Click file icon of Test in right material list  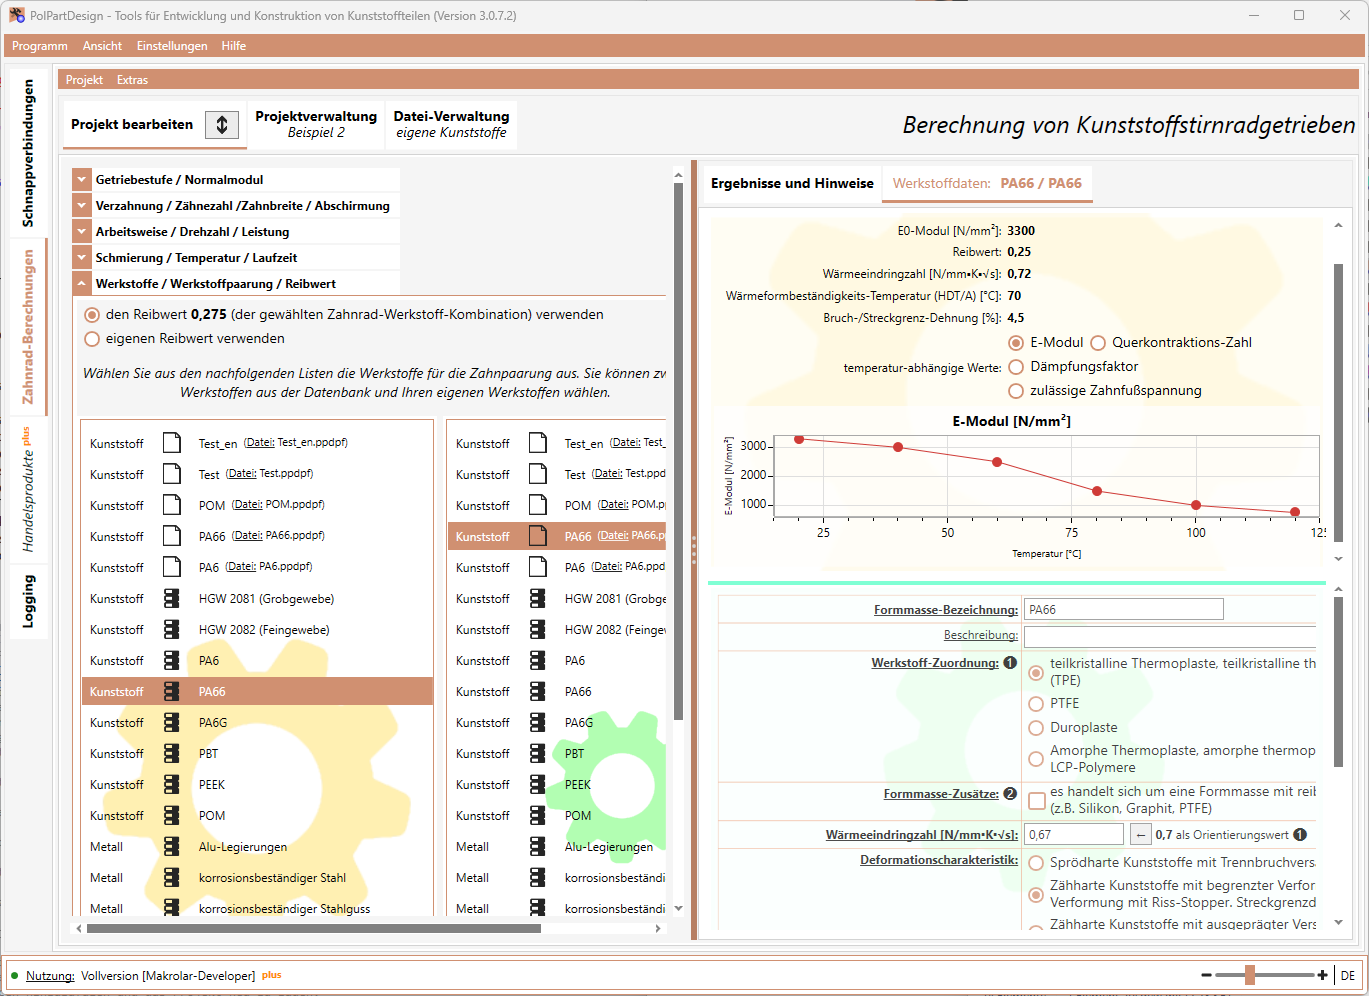(x=538, y=474)
